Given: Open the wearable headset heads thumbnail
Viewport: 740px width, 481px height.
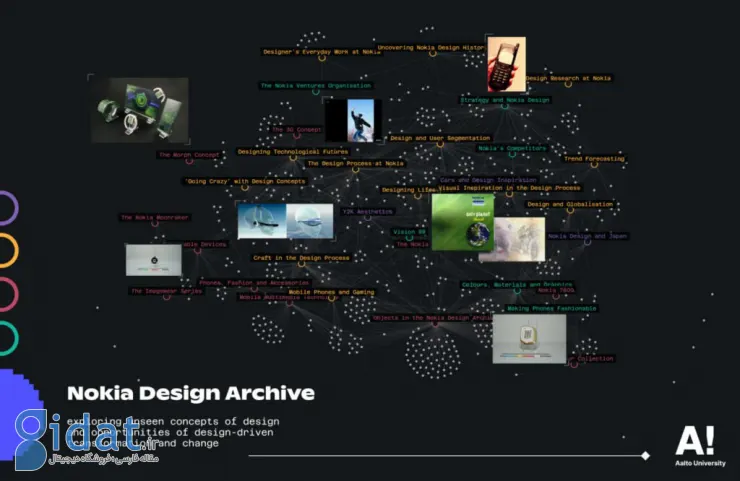Looking at the screenshot, I should (286, 221).
